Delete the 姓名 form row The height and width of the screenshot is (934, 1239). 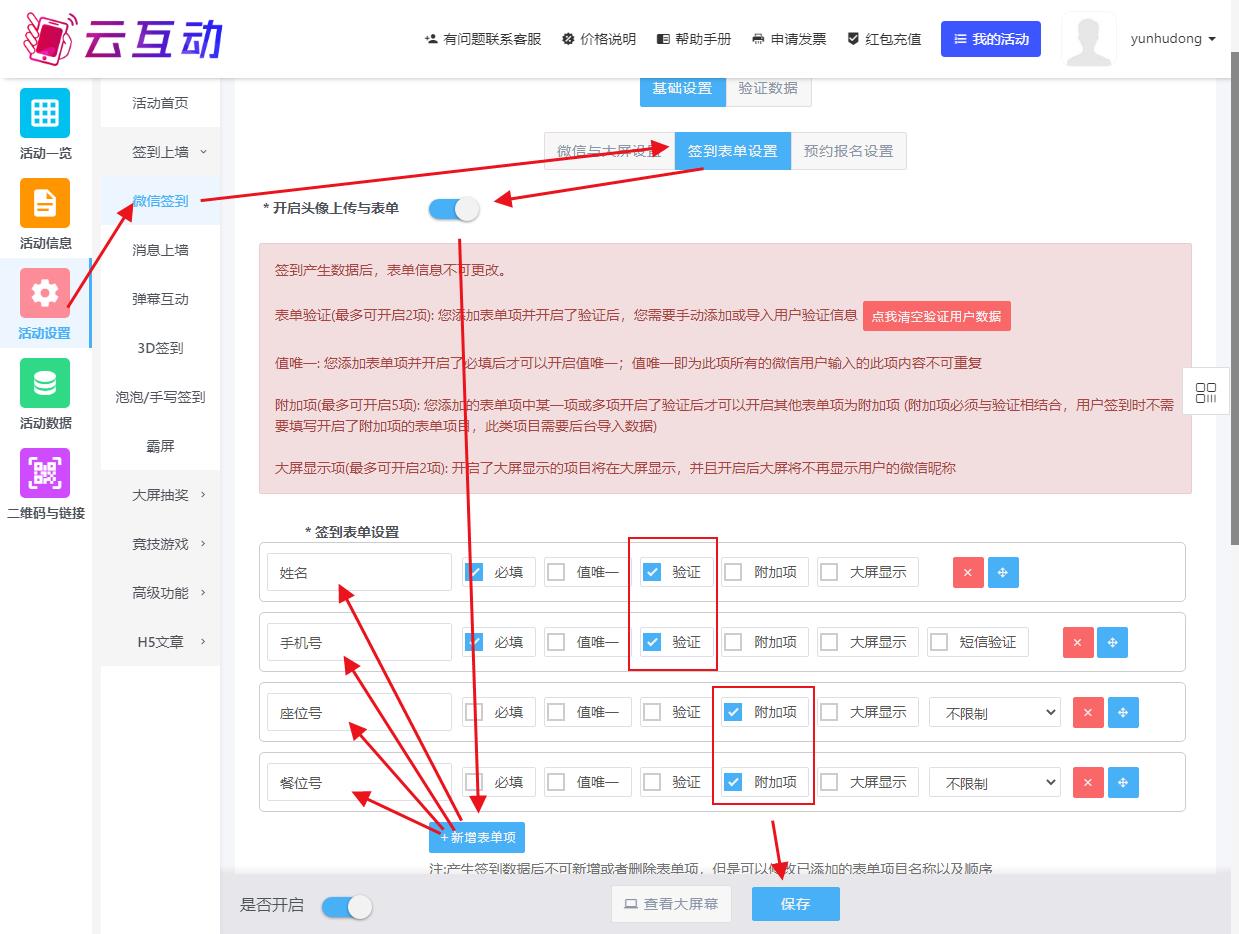coord(968,572)
